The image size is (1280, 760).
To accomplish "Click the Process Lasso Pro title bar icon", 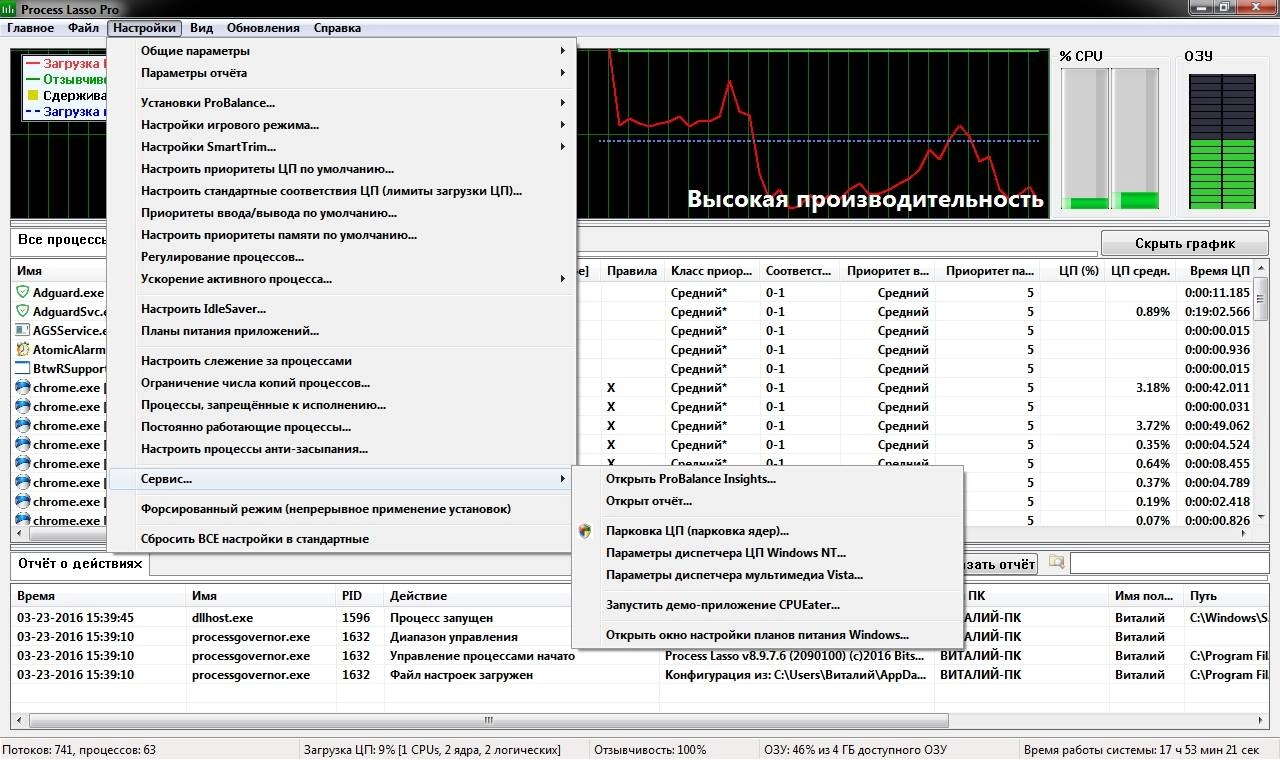I will tap(10, 9).
